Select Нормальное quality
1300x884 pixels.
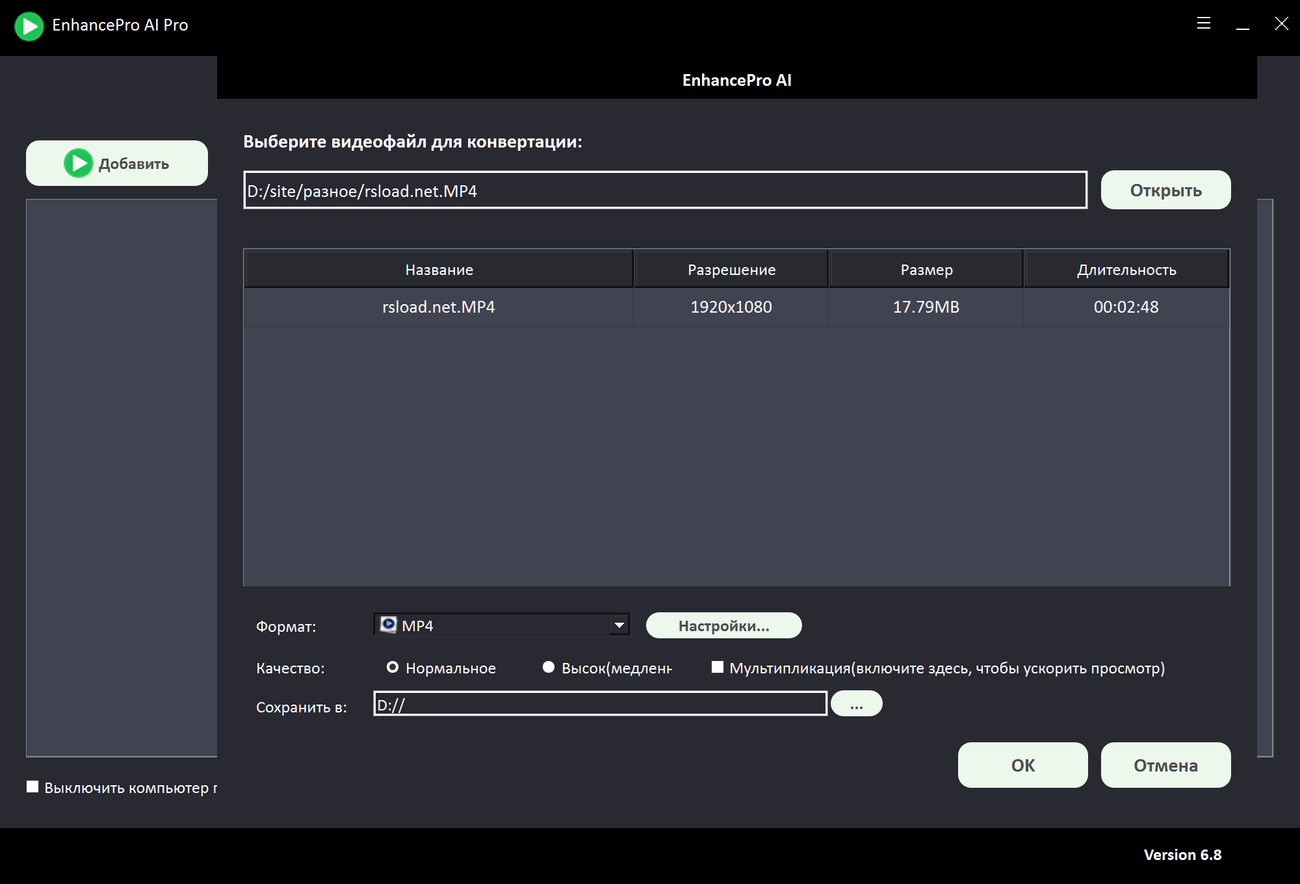393,667
